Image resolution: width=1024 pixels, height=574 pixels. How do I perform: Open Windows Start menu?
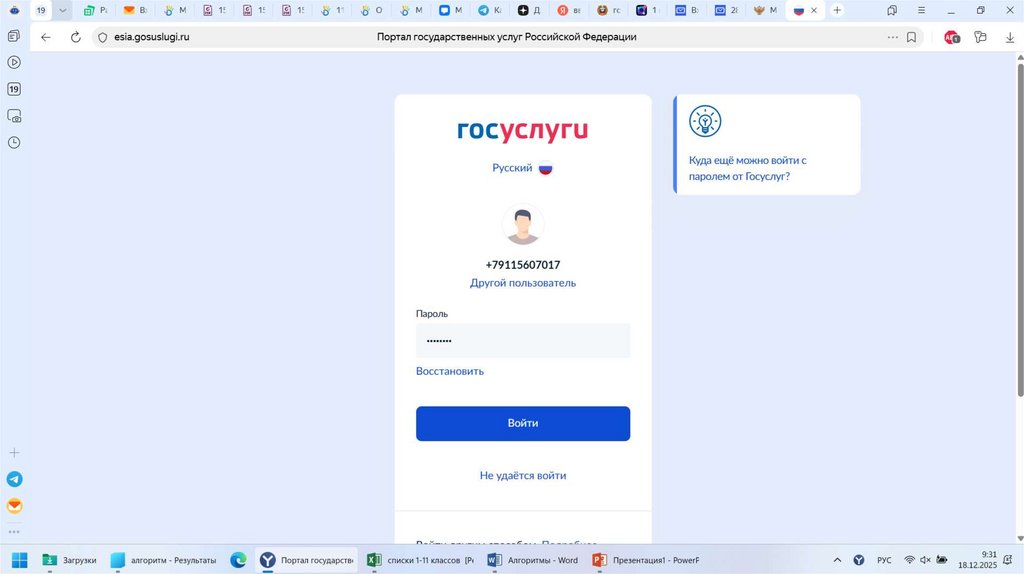coord(20,560)
